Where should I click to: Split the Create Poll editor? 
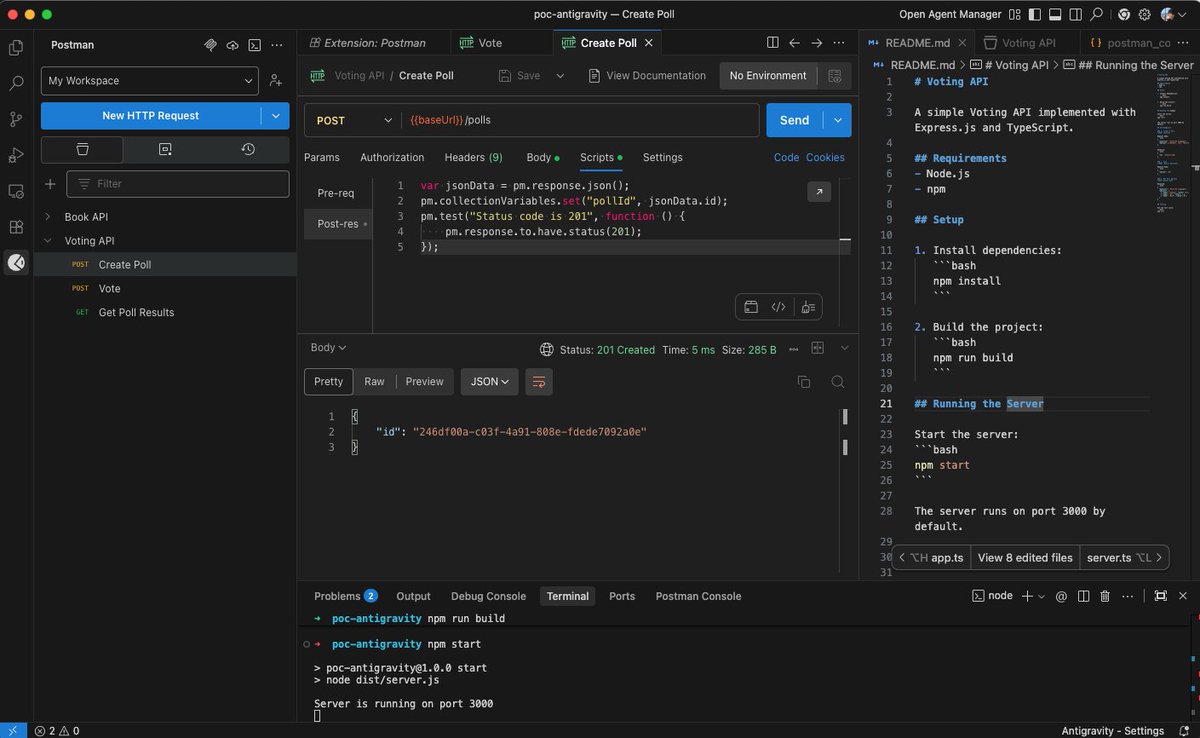773,43
